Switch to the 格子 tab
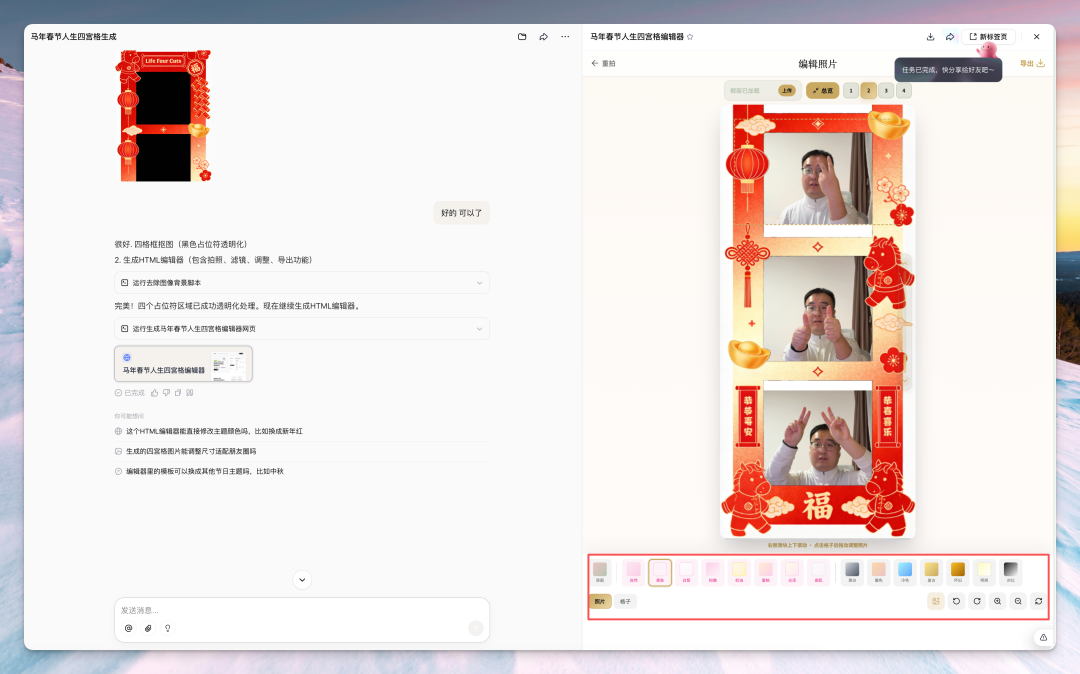 (x=627, y=601)
